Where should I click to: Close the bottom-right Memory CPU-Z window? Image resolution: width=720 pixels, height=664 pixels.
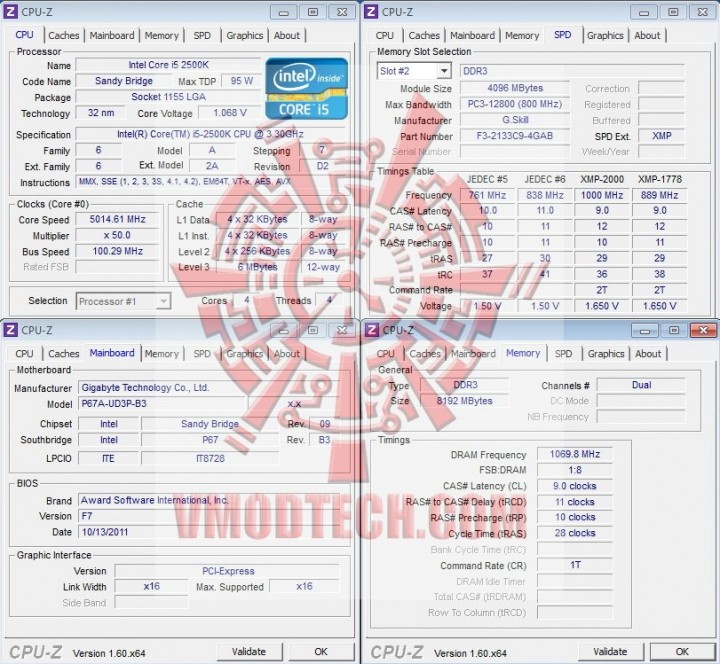(x=703, y=330)
